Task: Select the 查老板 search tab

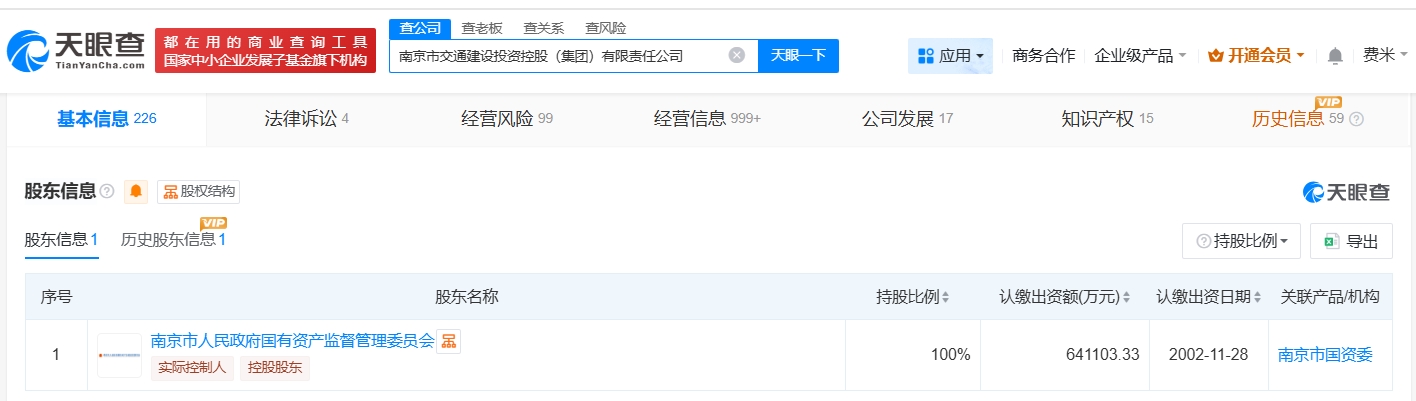Action: click(482, 28)
